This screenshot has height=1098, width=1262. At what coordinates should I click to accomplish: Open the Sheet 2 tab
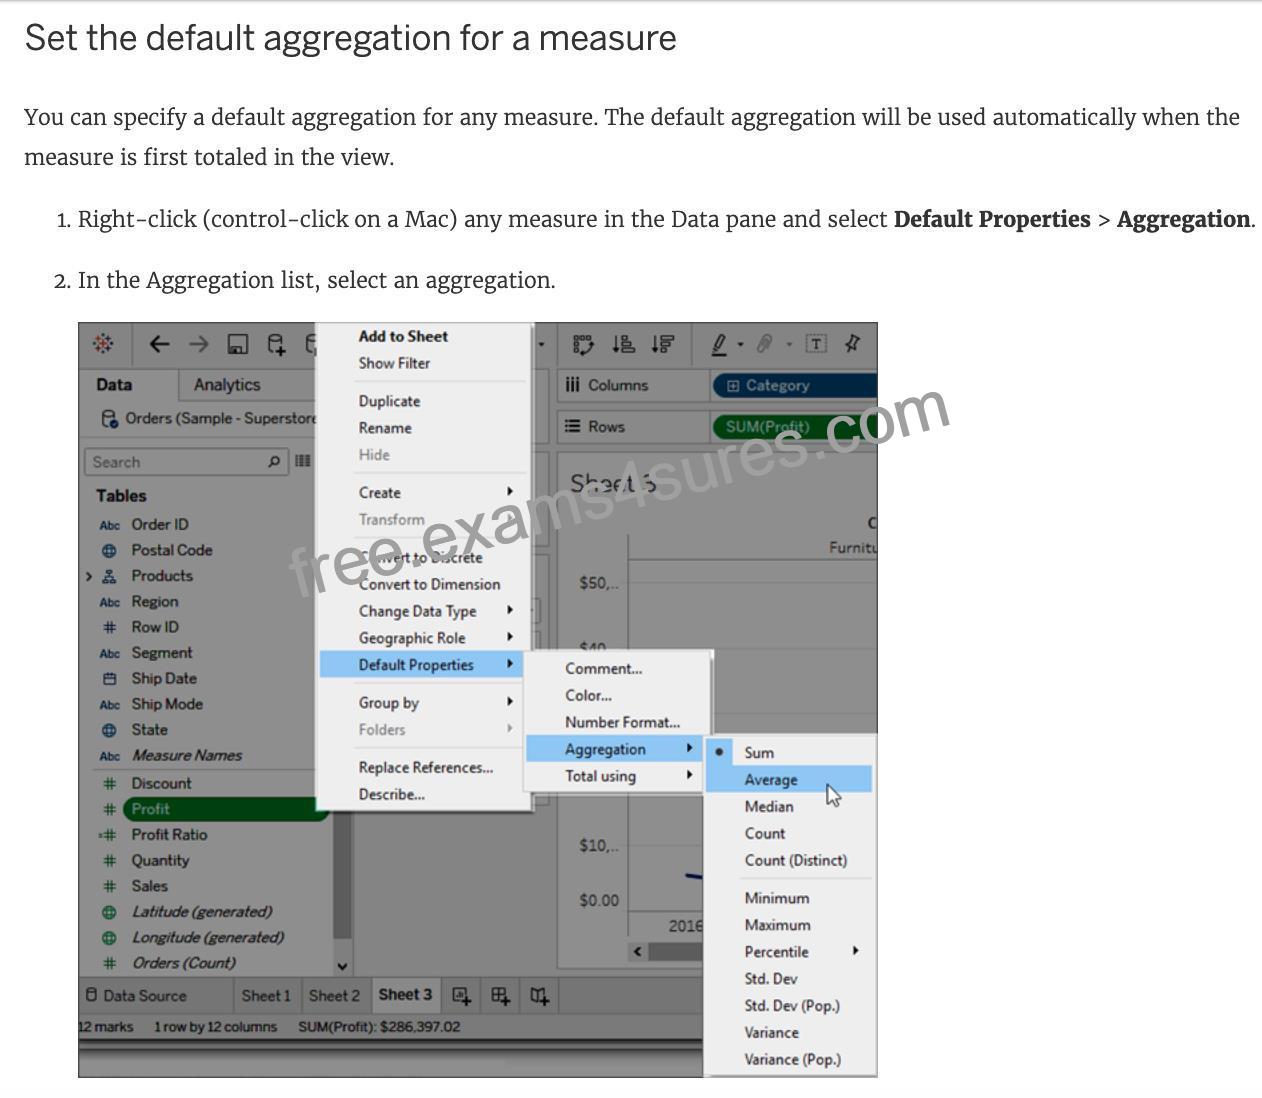tap(334, 995)
